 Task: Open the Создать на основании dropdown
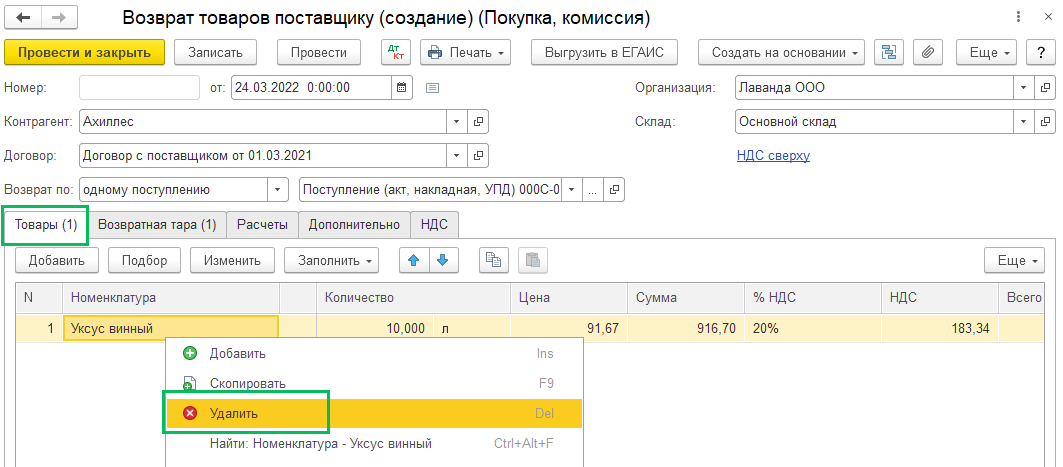click(782, 52)
